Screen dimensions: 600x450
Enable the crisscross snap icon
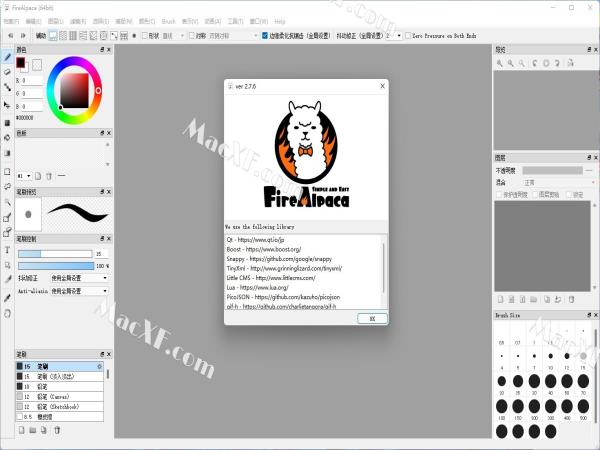[73, 36]
